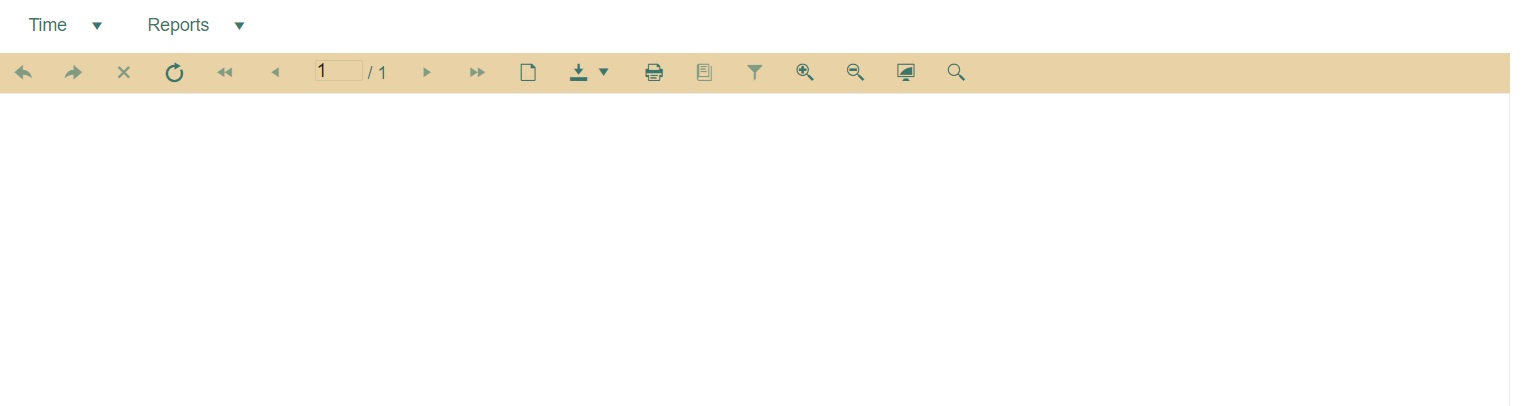
Task: Click the export download icon
Action: [578, 73]
